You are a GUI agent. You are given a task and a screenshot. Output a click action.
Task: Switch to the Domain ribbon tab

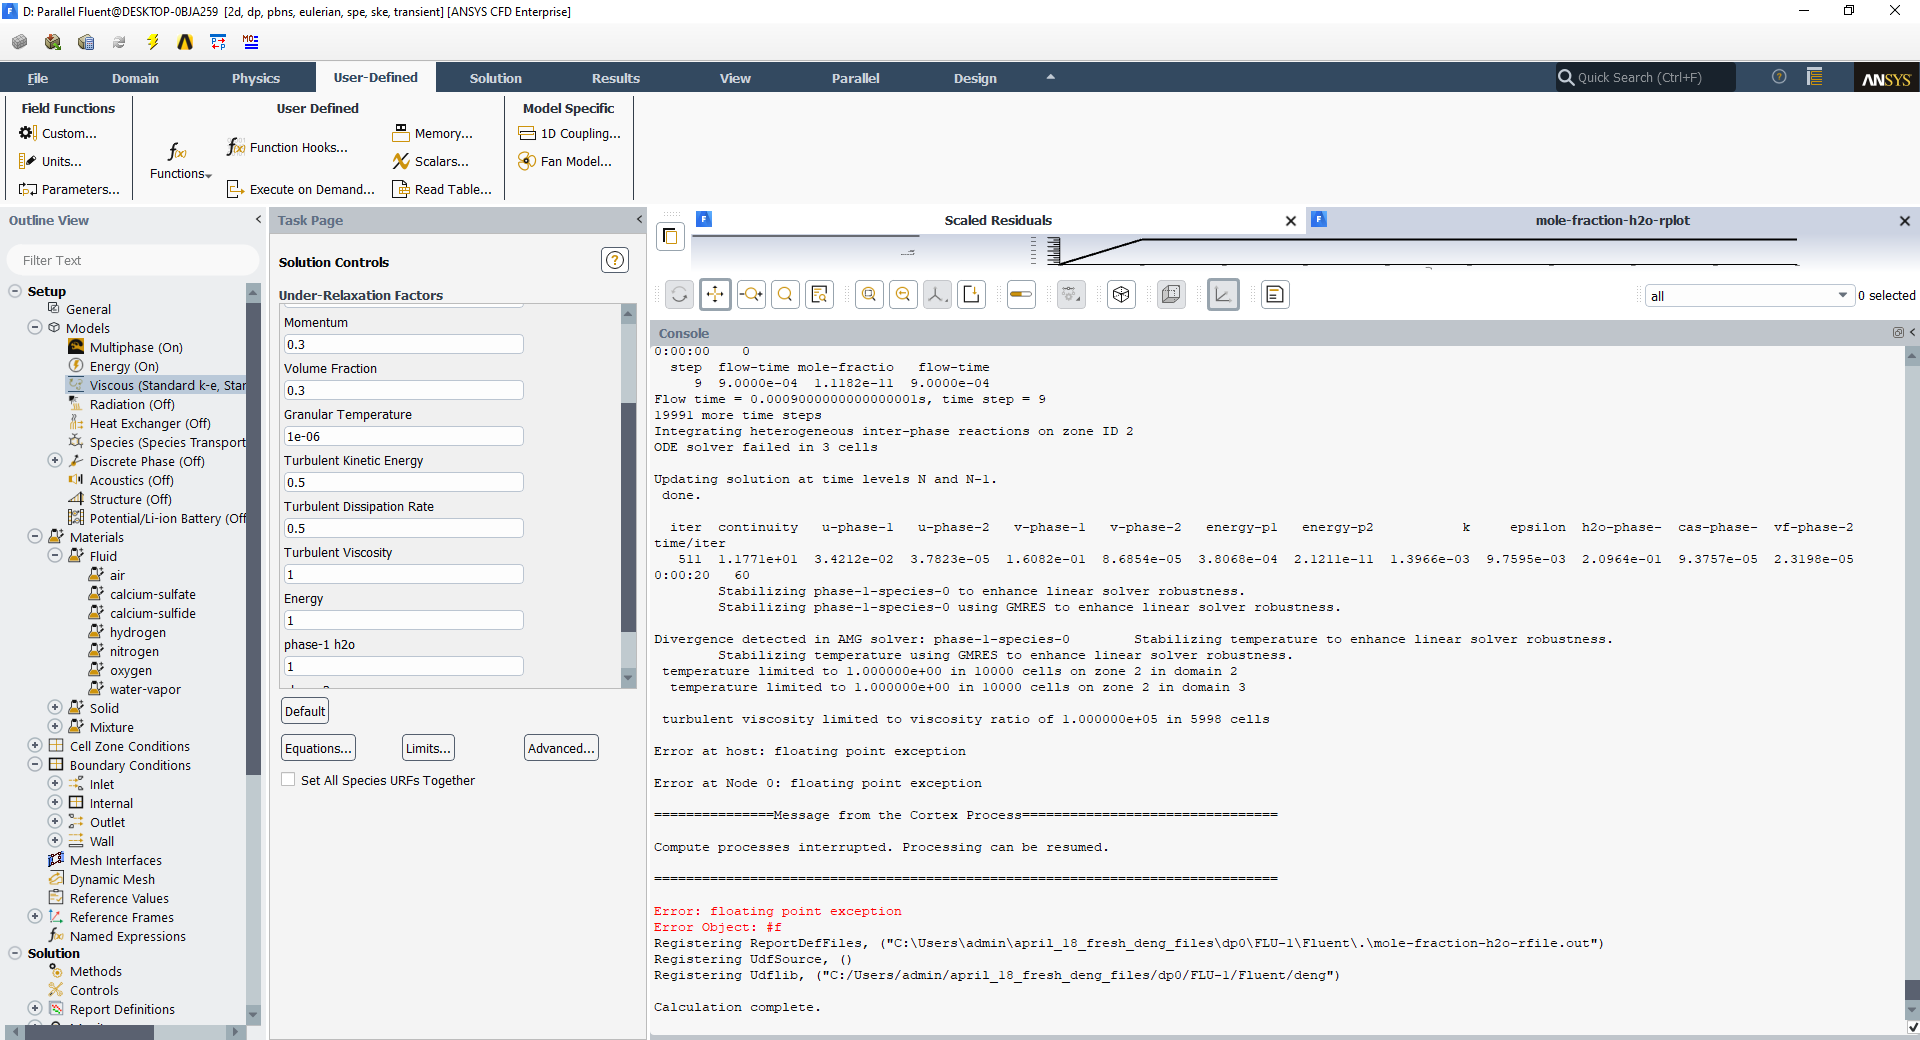point(135,78)
